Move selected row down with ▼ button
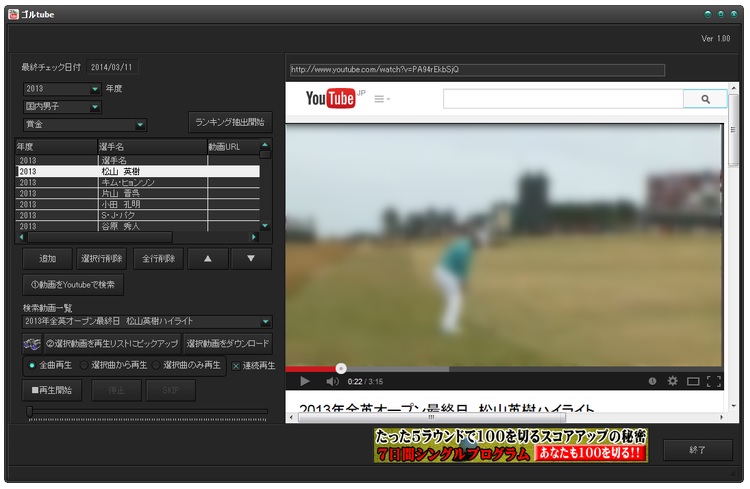 (x=251, y=258)
